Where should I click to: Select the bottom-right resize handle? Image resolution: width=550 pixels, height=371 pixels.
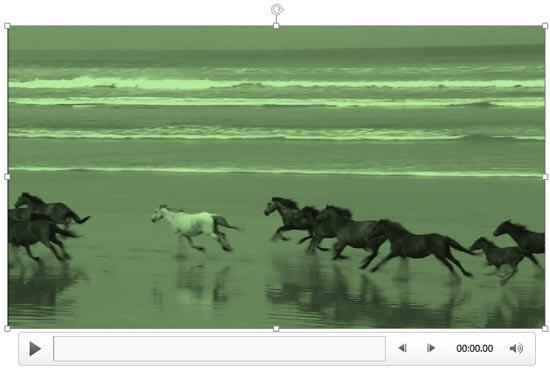point(545,329)
